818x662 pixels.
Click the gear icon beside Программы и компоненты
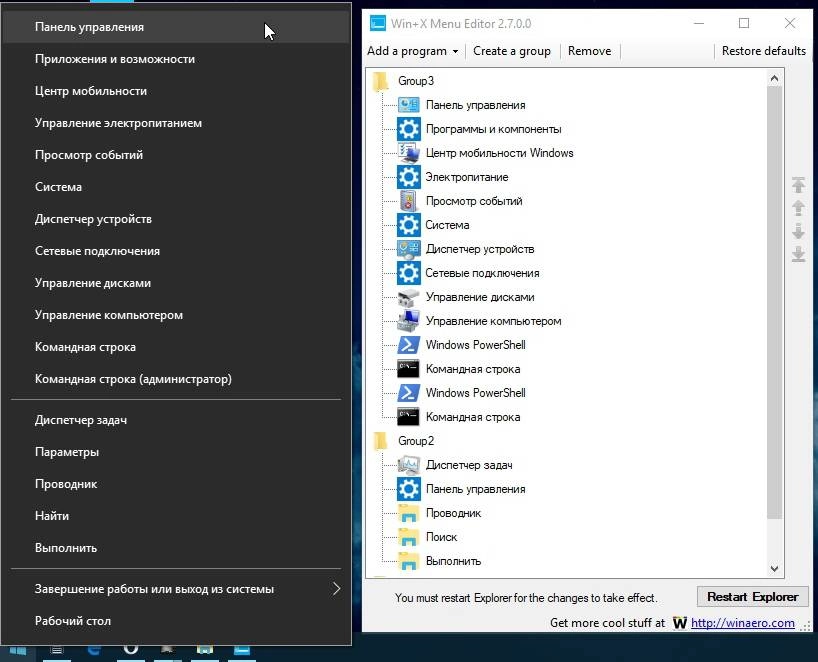(408, 129)
